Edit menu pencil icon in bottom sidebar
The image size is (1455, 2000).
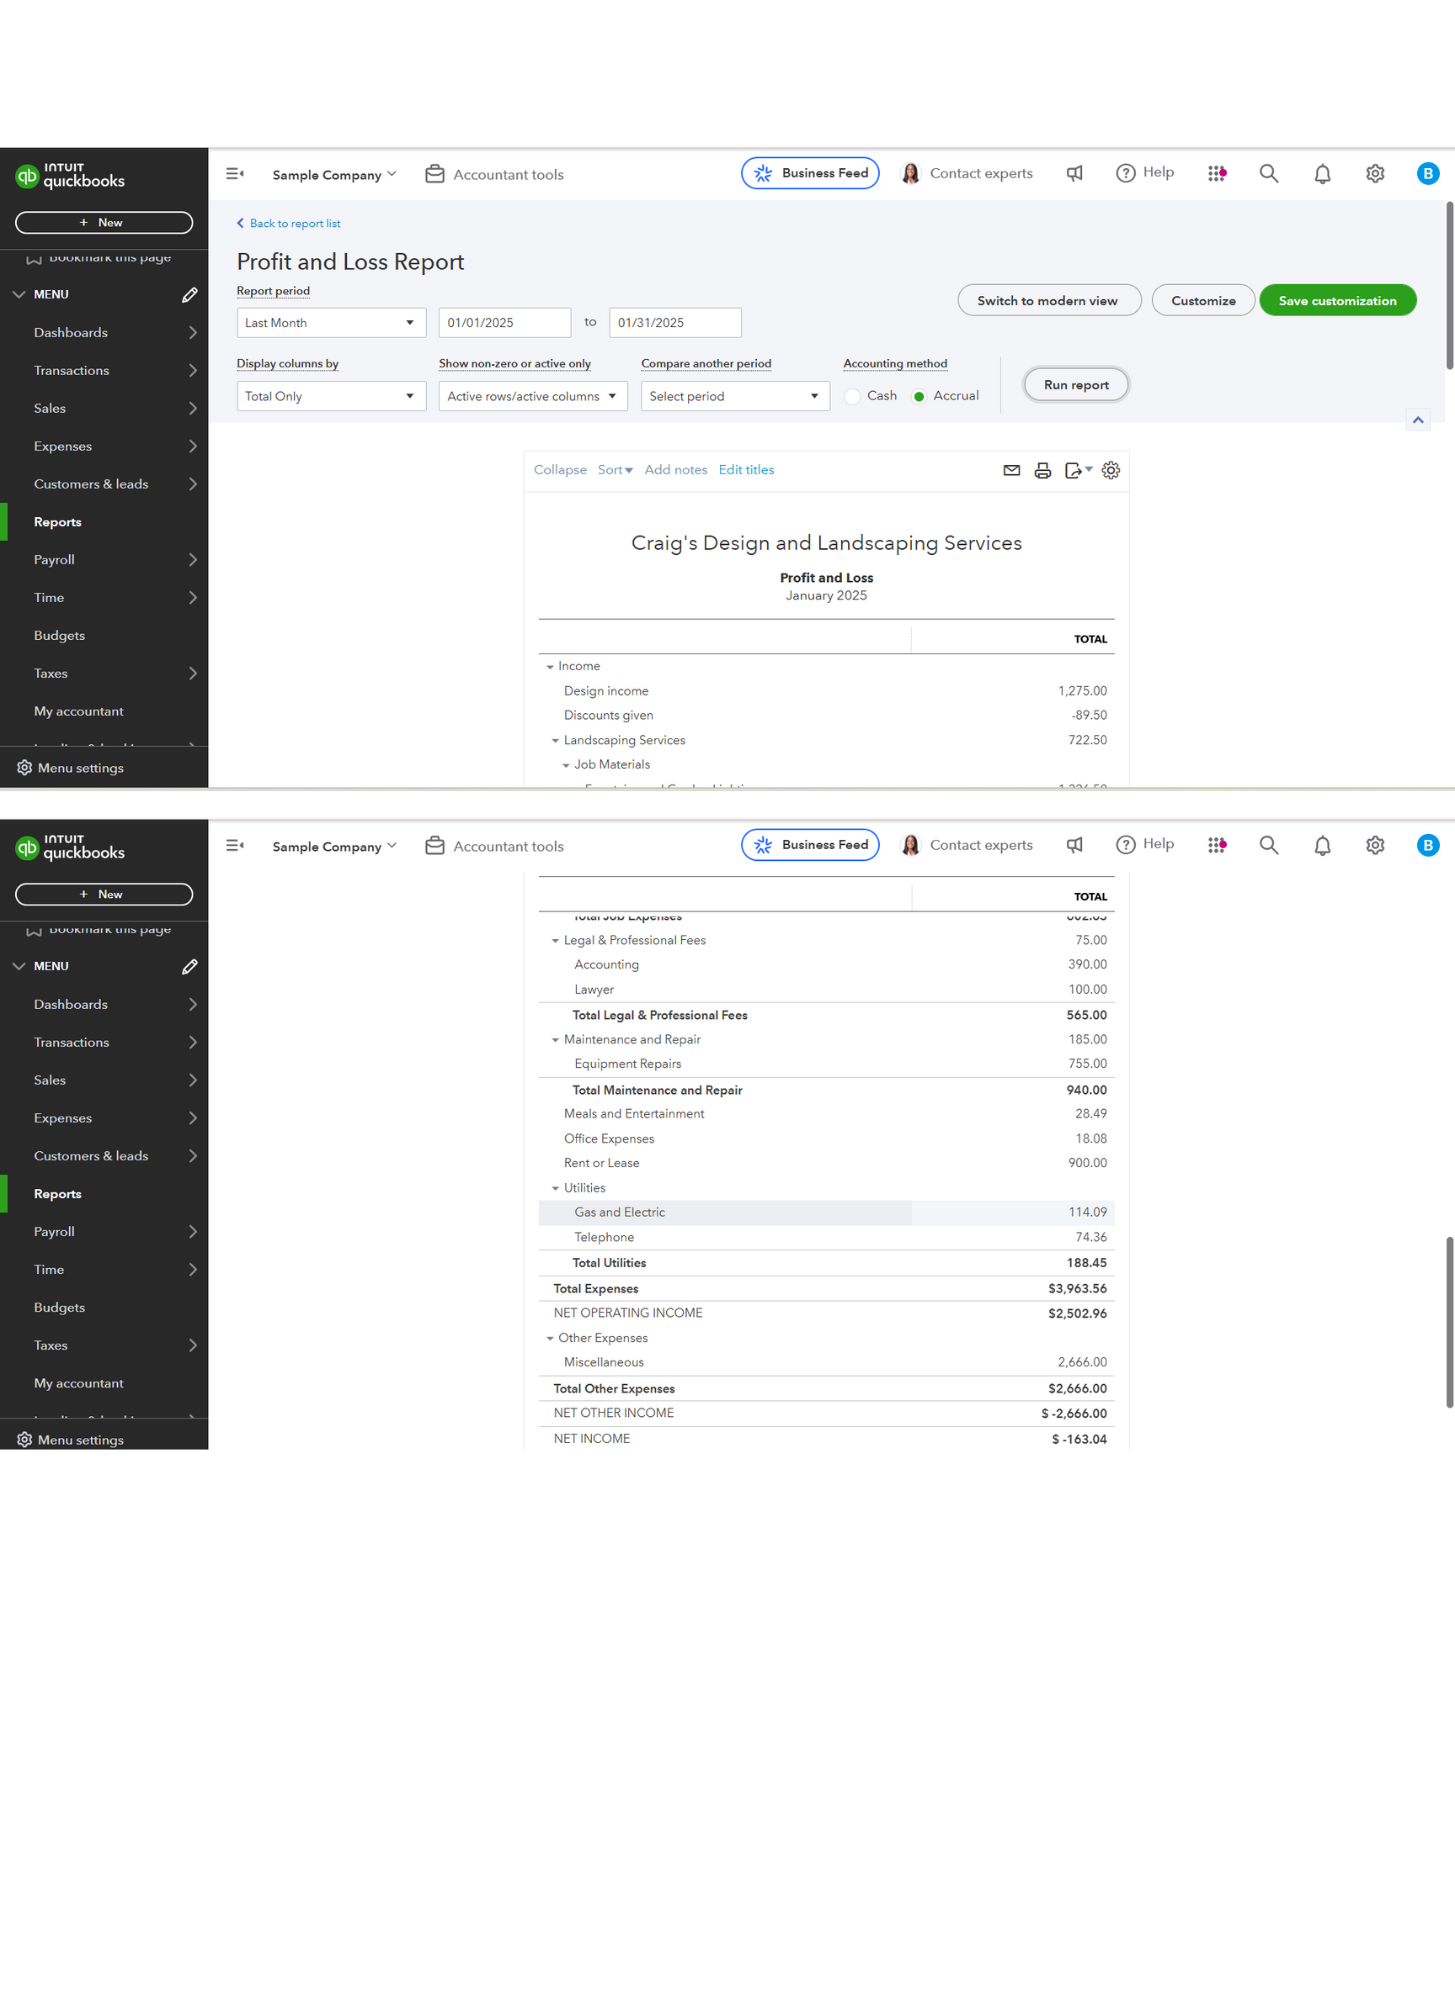(x=190, y=967)
